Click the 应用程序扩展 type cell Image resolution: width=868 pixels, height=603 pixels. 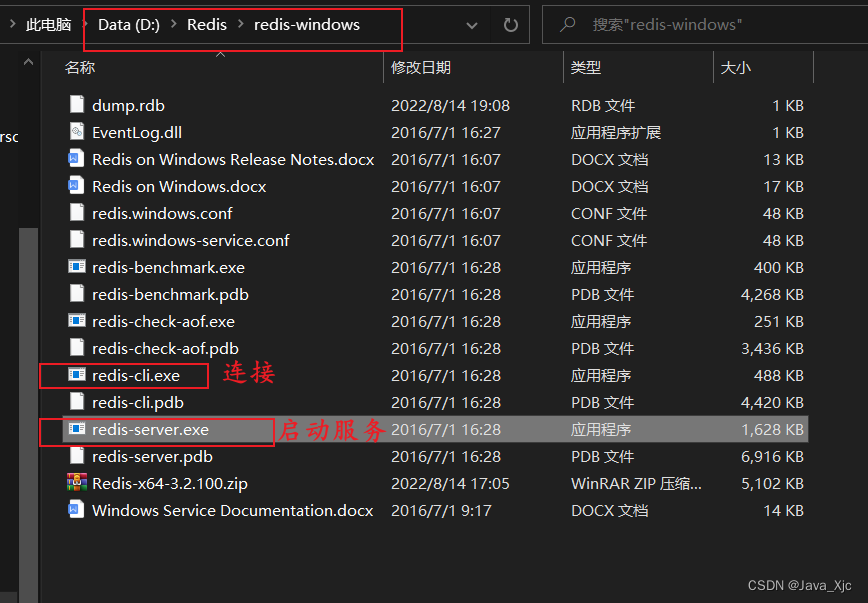click(616, 132)
